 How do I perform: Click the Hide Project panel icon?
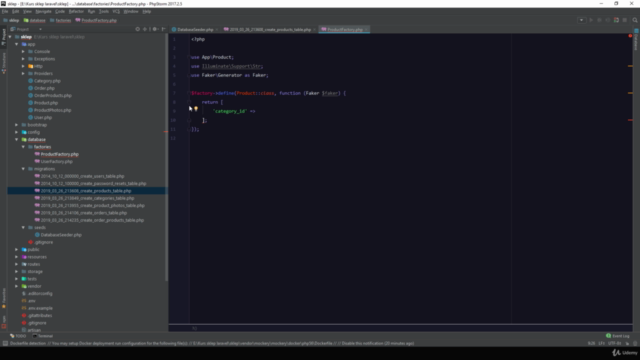click(163, 29)
